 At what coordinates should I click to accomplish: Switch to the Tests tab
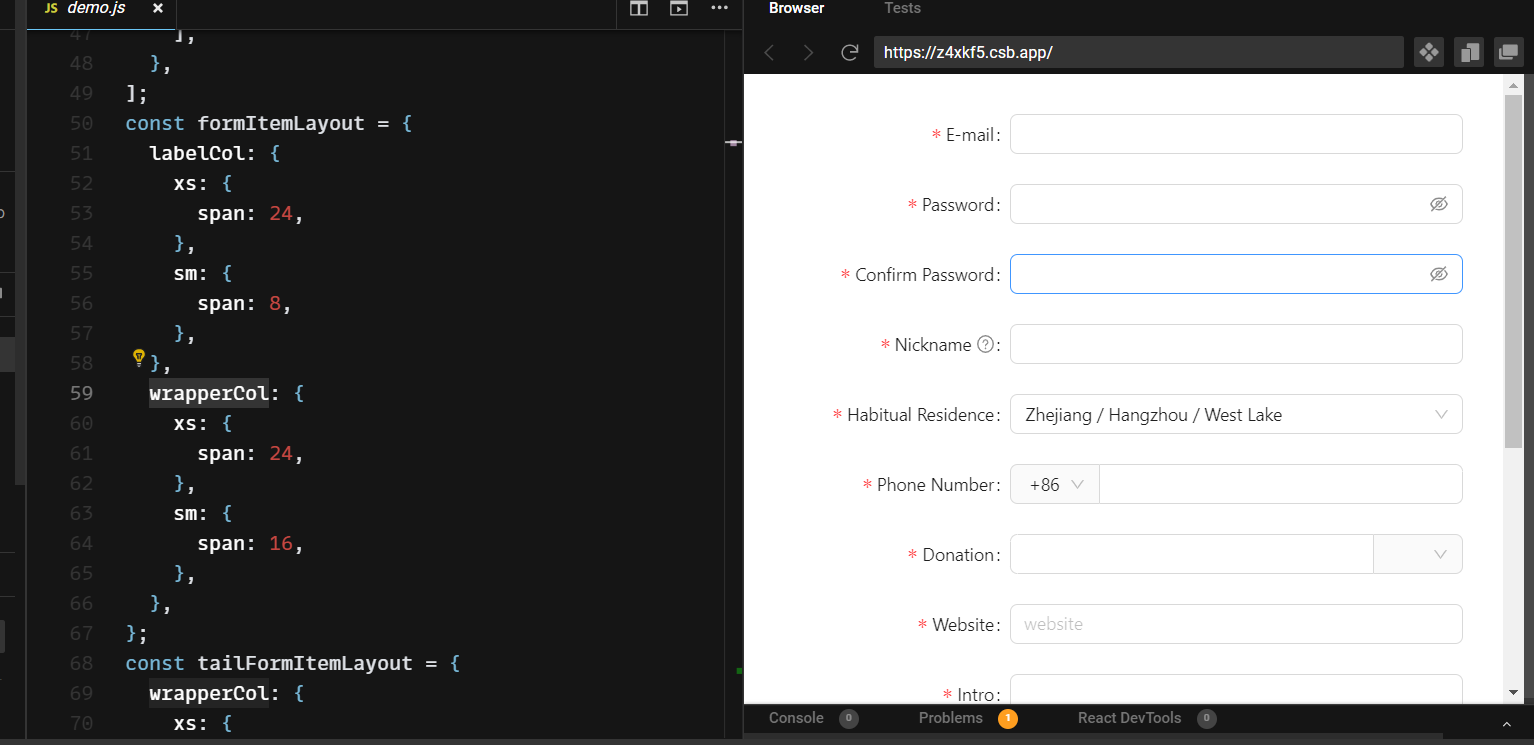coord(902,8)
